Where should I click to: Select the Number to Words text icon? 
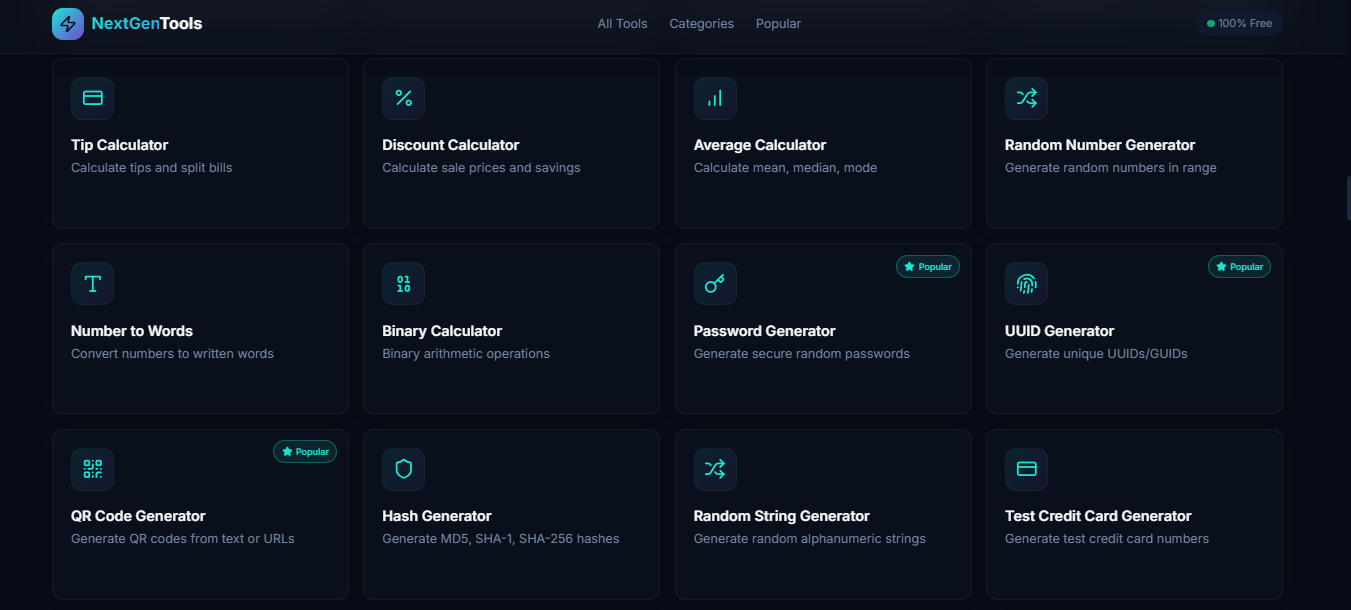[x=92, y=283]
